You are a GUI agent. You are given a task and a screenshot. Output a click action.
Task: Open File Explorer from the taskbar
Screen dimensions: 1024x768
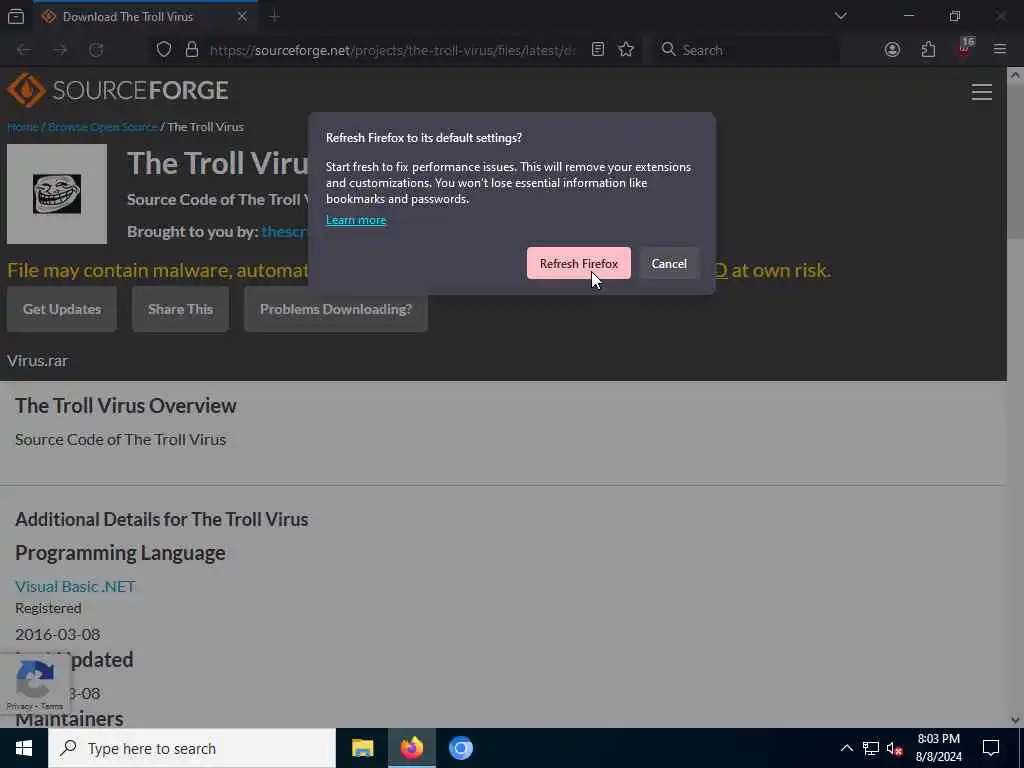click(x=362, y=748)
